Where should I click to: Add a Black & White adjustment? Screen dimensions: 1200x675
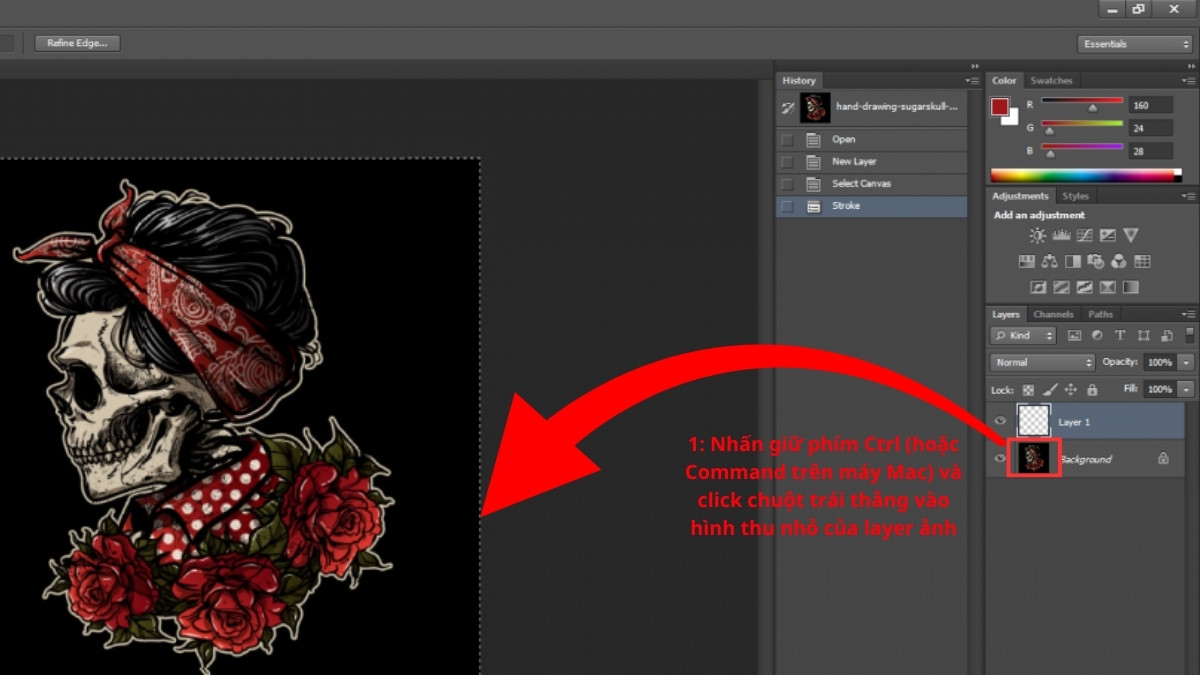(x=1072, y=262)
